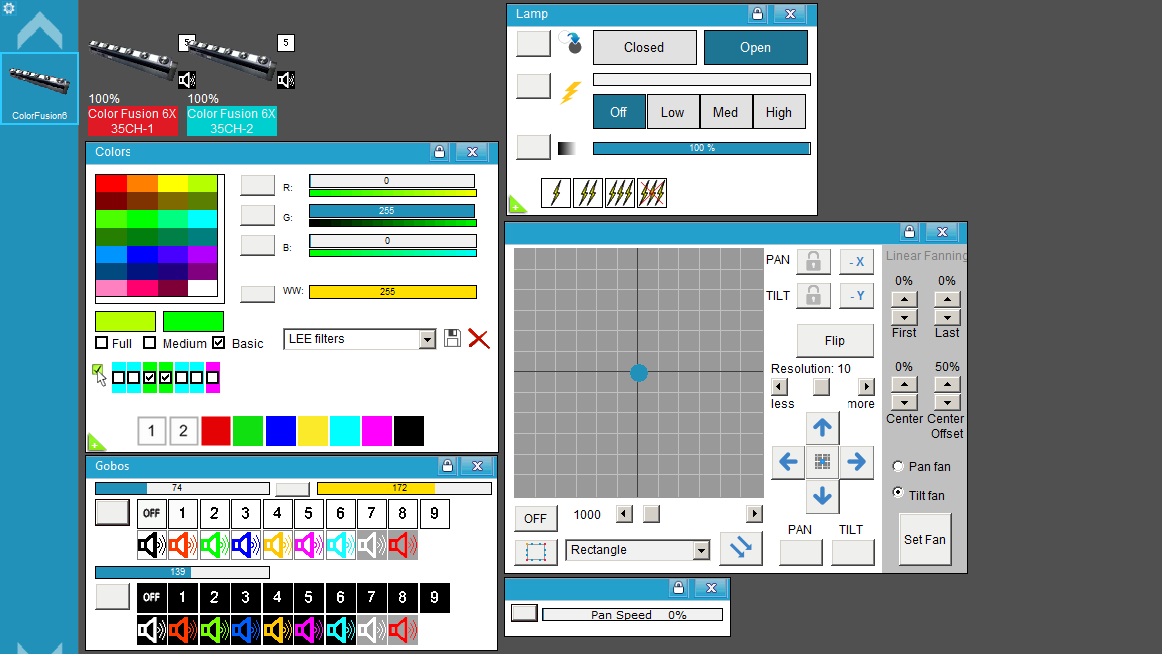The height and width of the screenshot is (654, 1162).
Task: Click green speaker icon under first gobo row
Action: [214, 545]
